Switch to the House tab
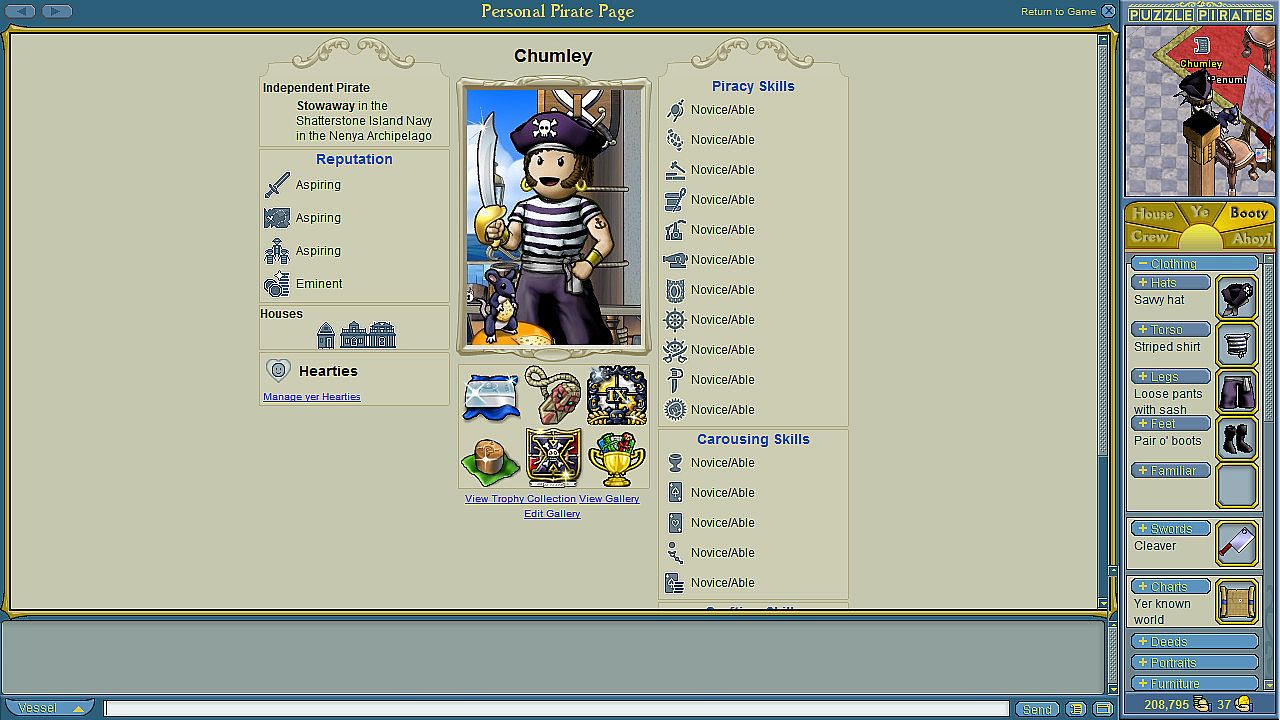Image resolution: width=1280 pixels, height=720 pixels. (1152, 214)
